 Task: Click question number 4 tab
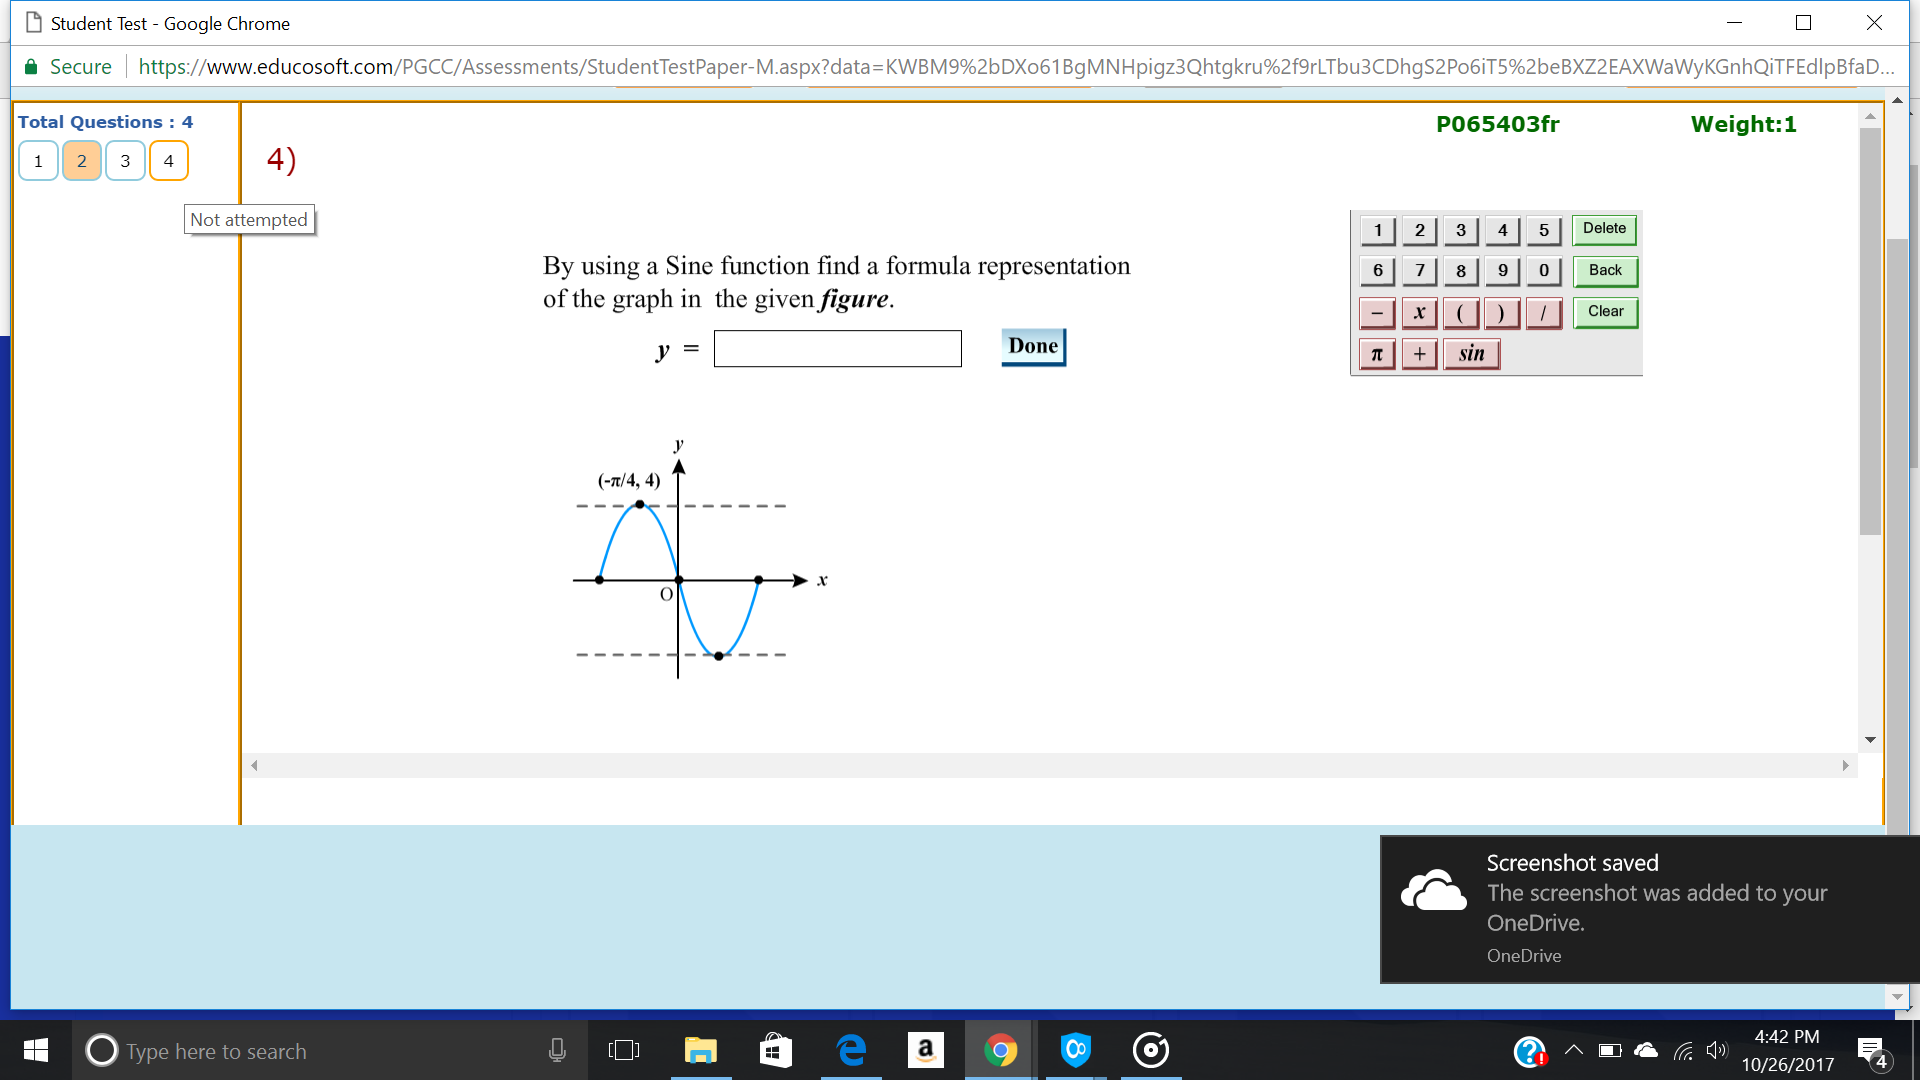[x=167, y=161]
